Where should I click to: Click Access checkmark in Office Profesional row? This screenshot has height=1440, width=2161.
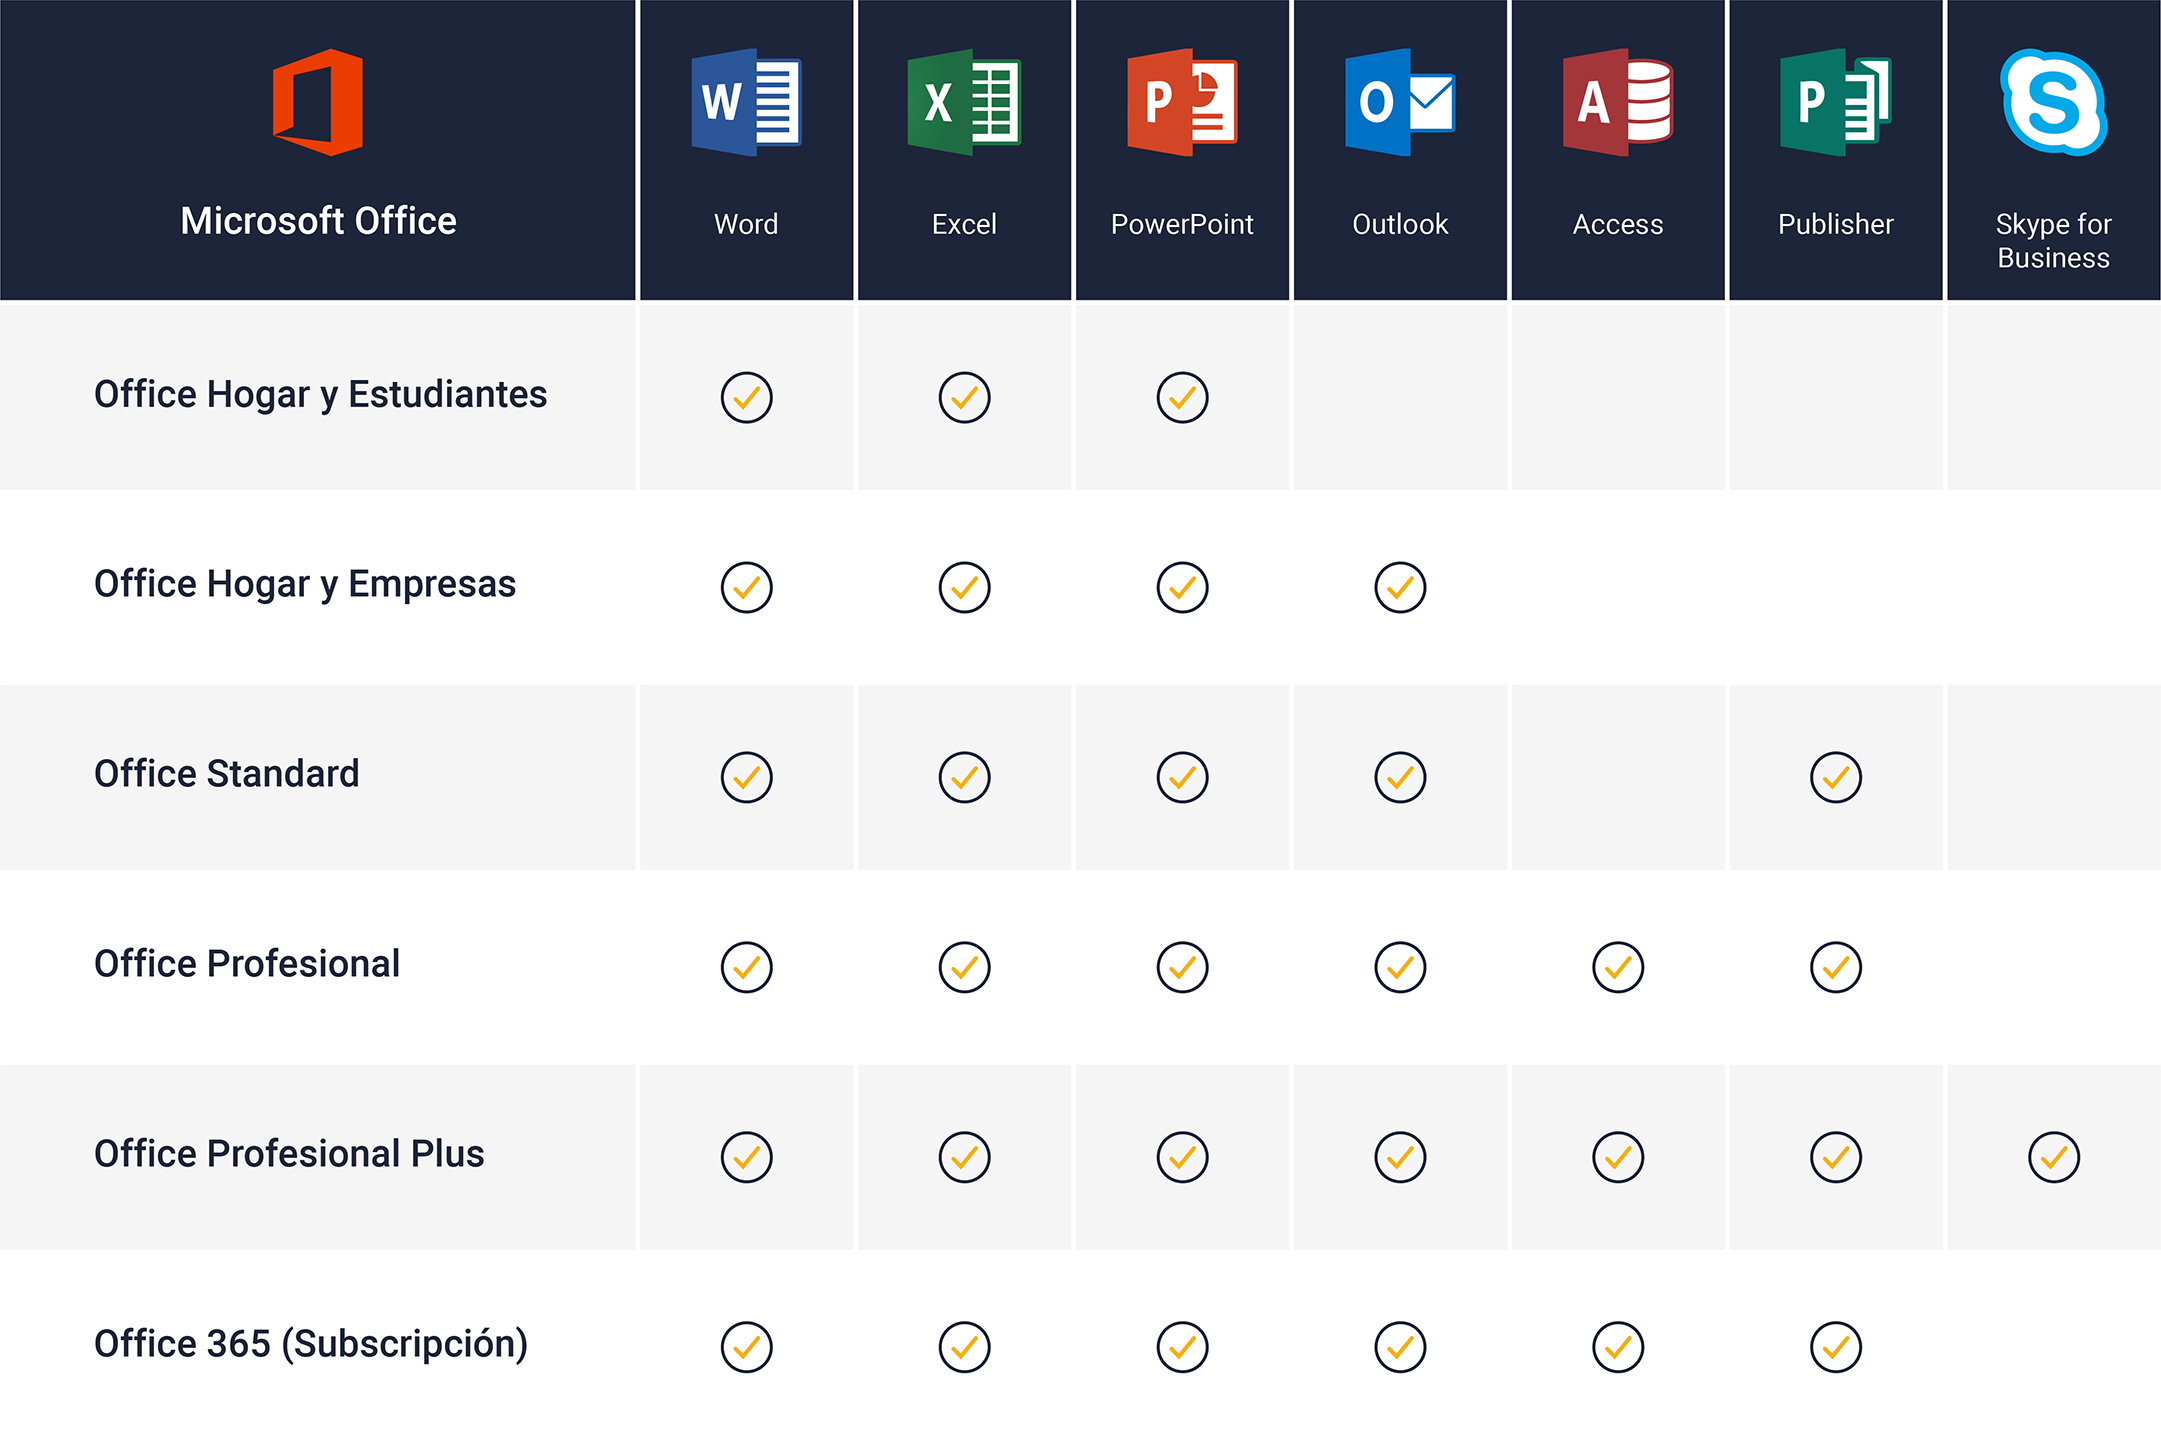pos(1618,968)
